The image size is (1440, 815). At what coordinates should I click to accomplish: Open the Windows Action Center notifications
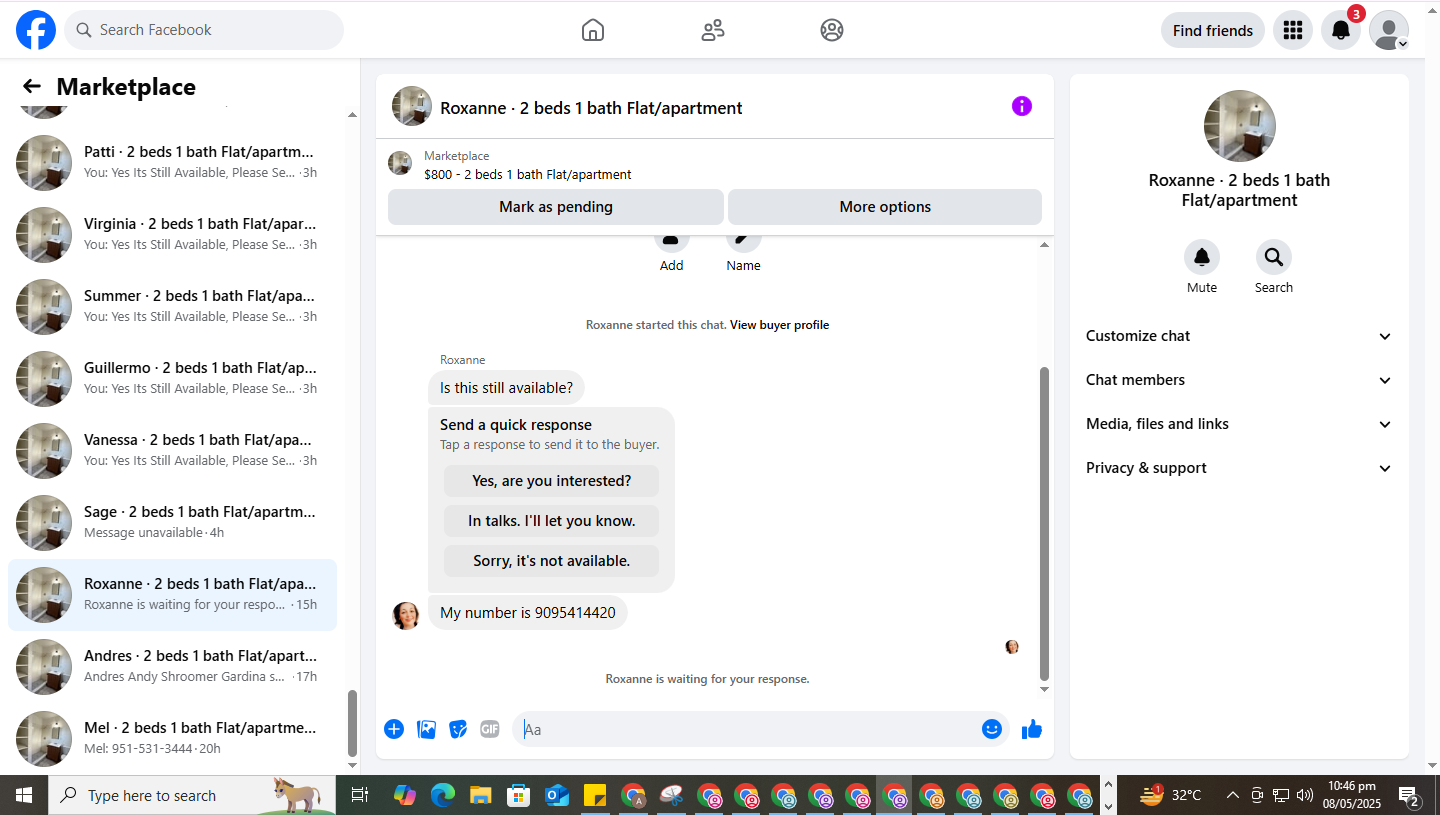click(x=1410, y=796)
